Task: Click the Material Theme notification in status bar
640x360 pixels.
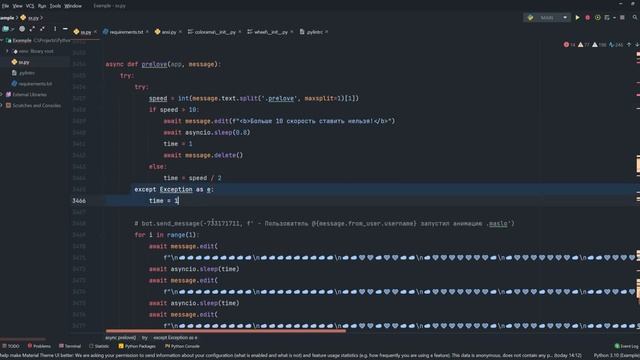Action: [x=291, y=356]
